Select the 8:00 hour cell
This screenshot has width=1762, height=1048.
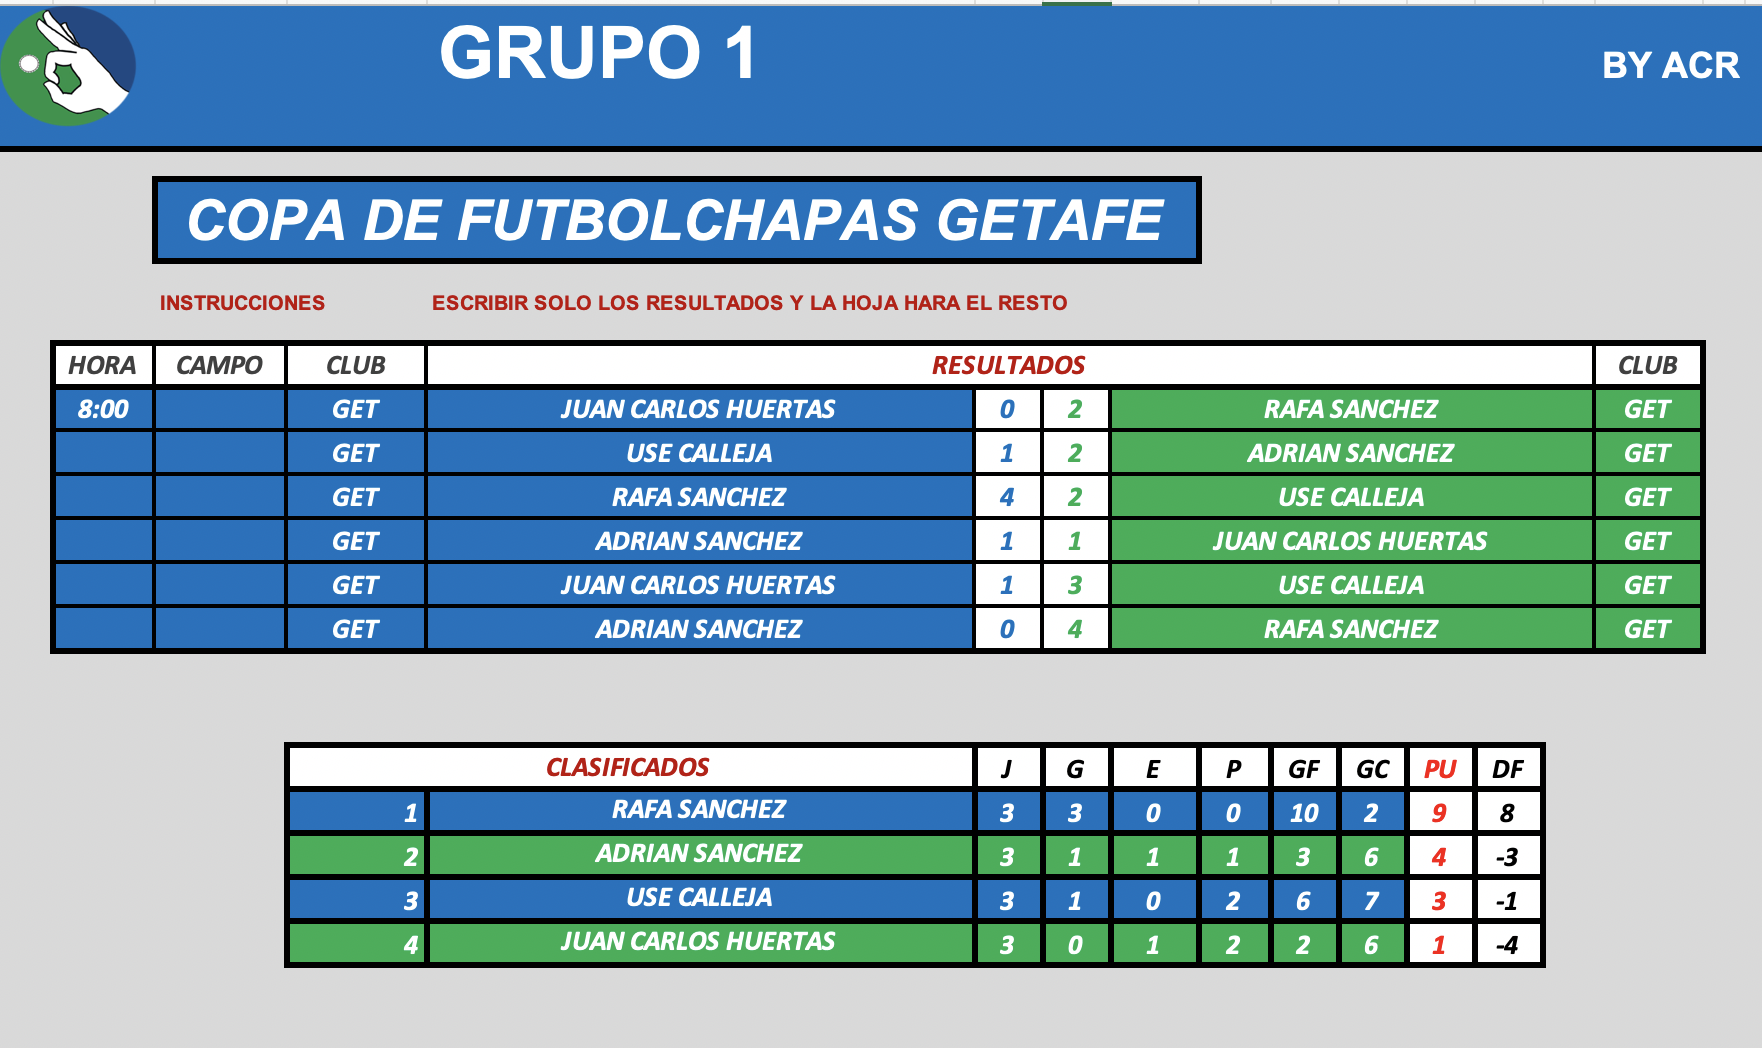click(104, 409)
